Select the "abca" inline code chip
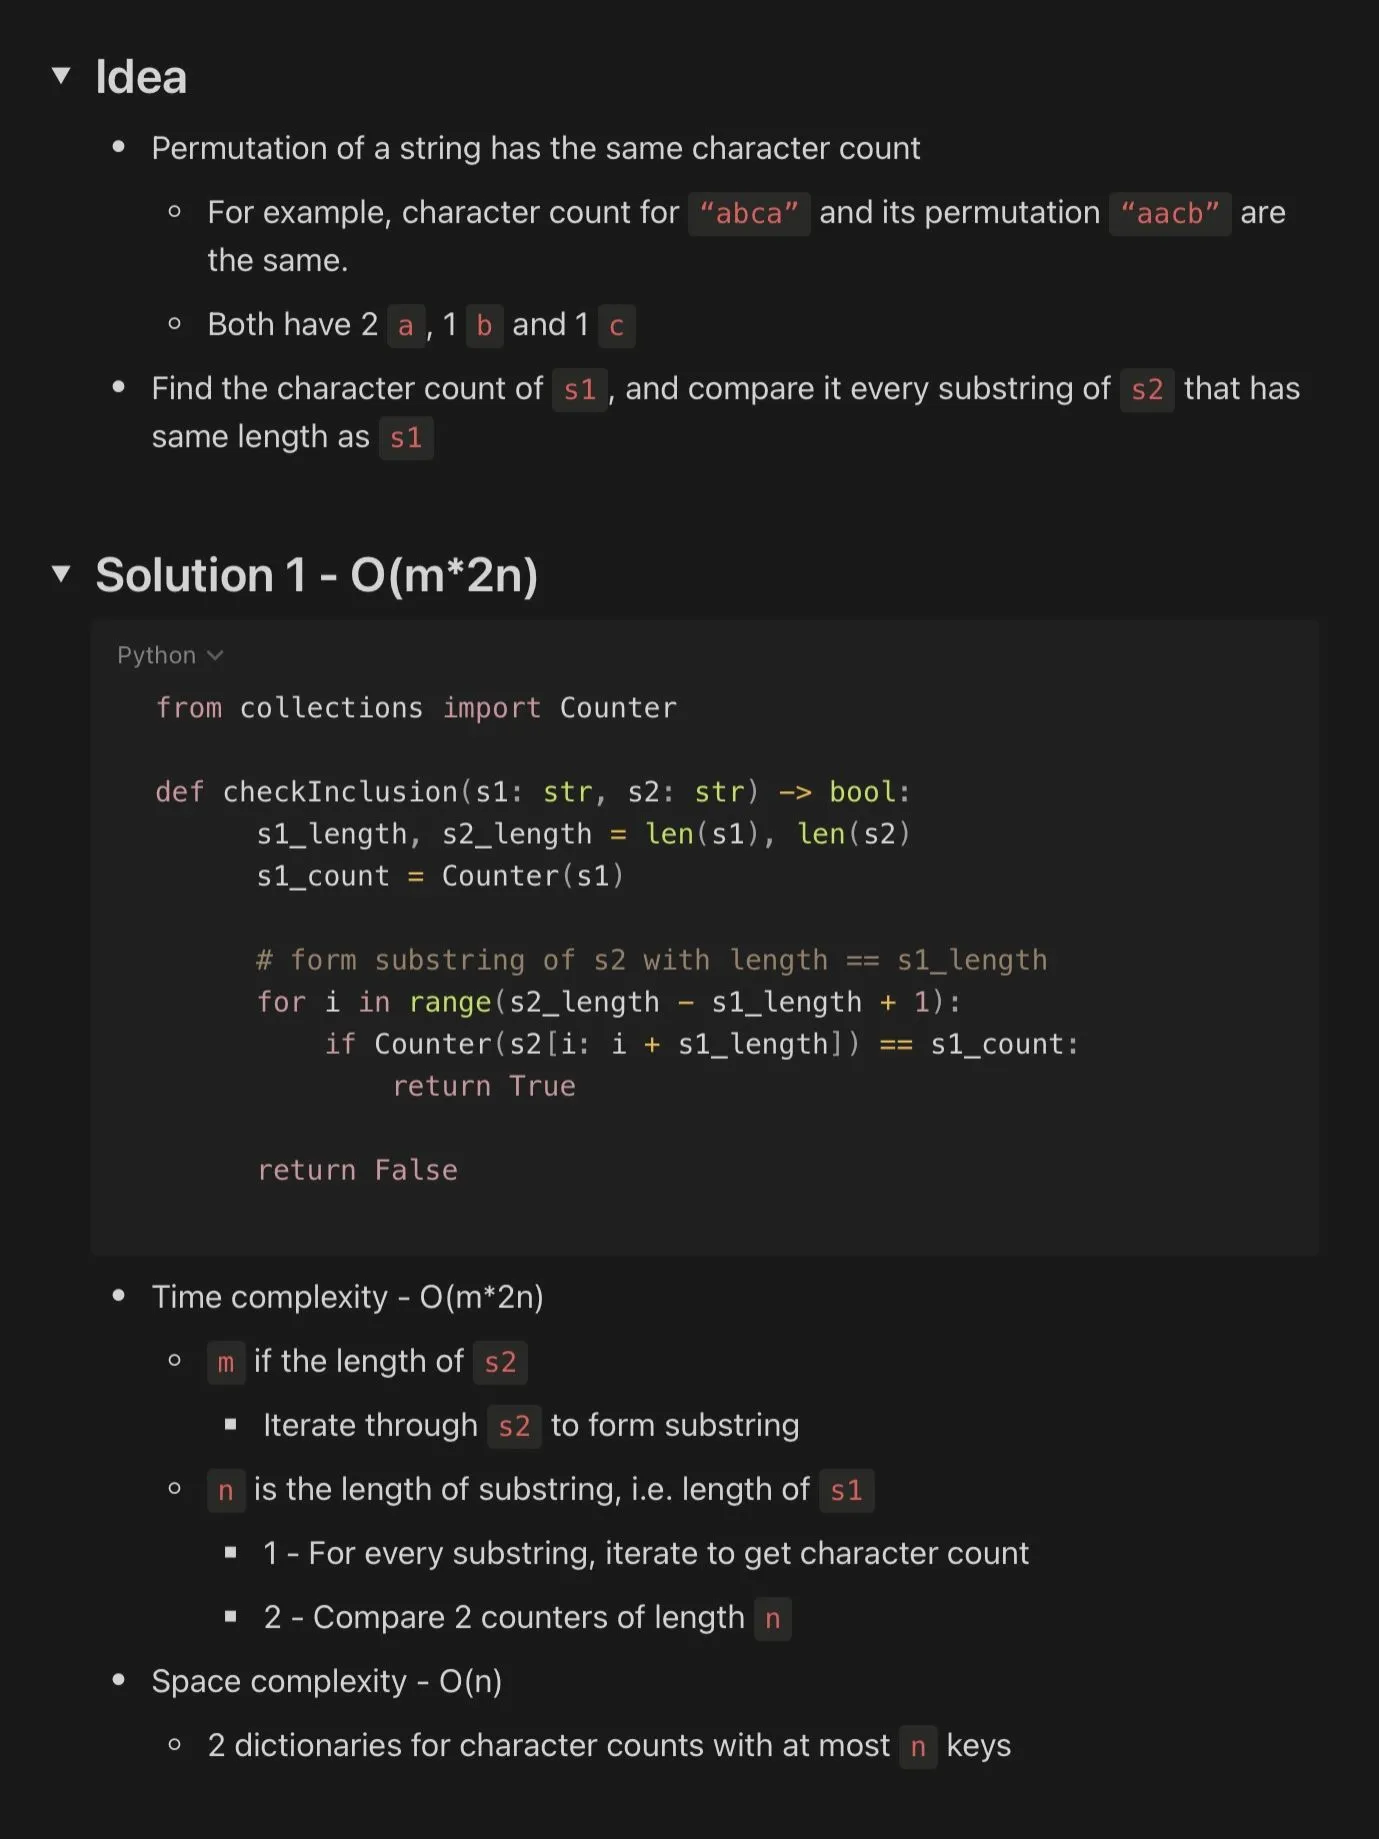 [749, 213]
